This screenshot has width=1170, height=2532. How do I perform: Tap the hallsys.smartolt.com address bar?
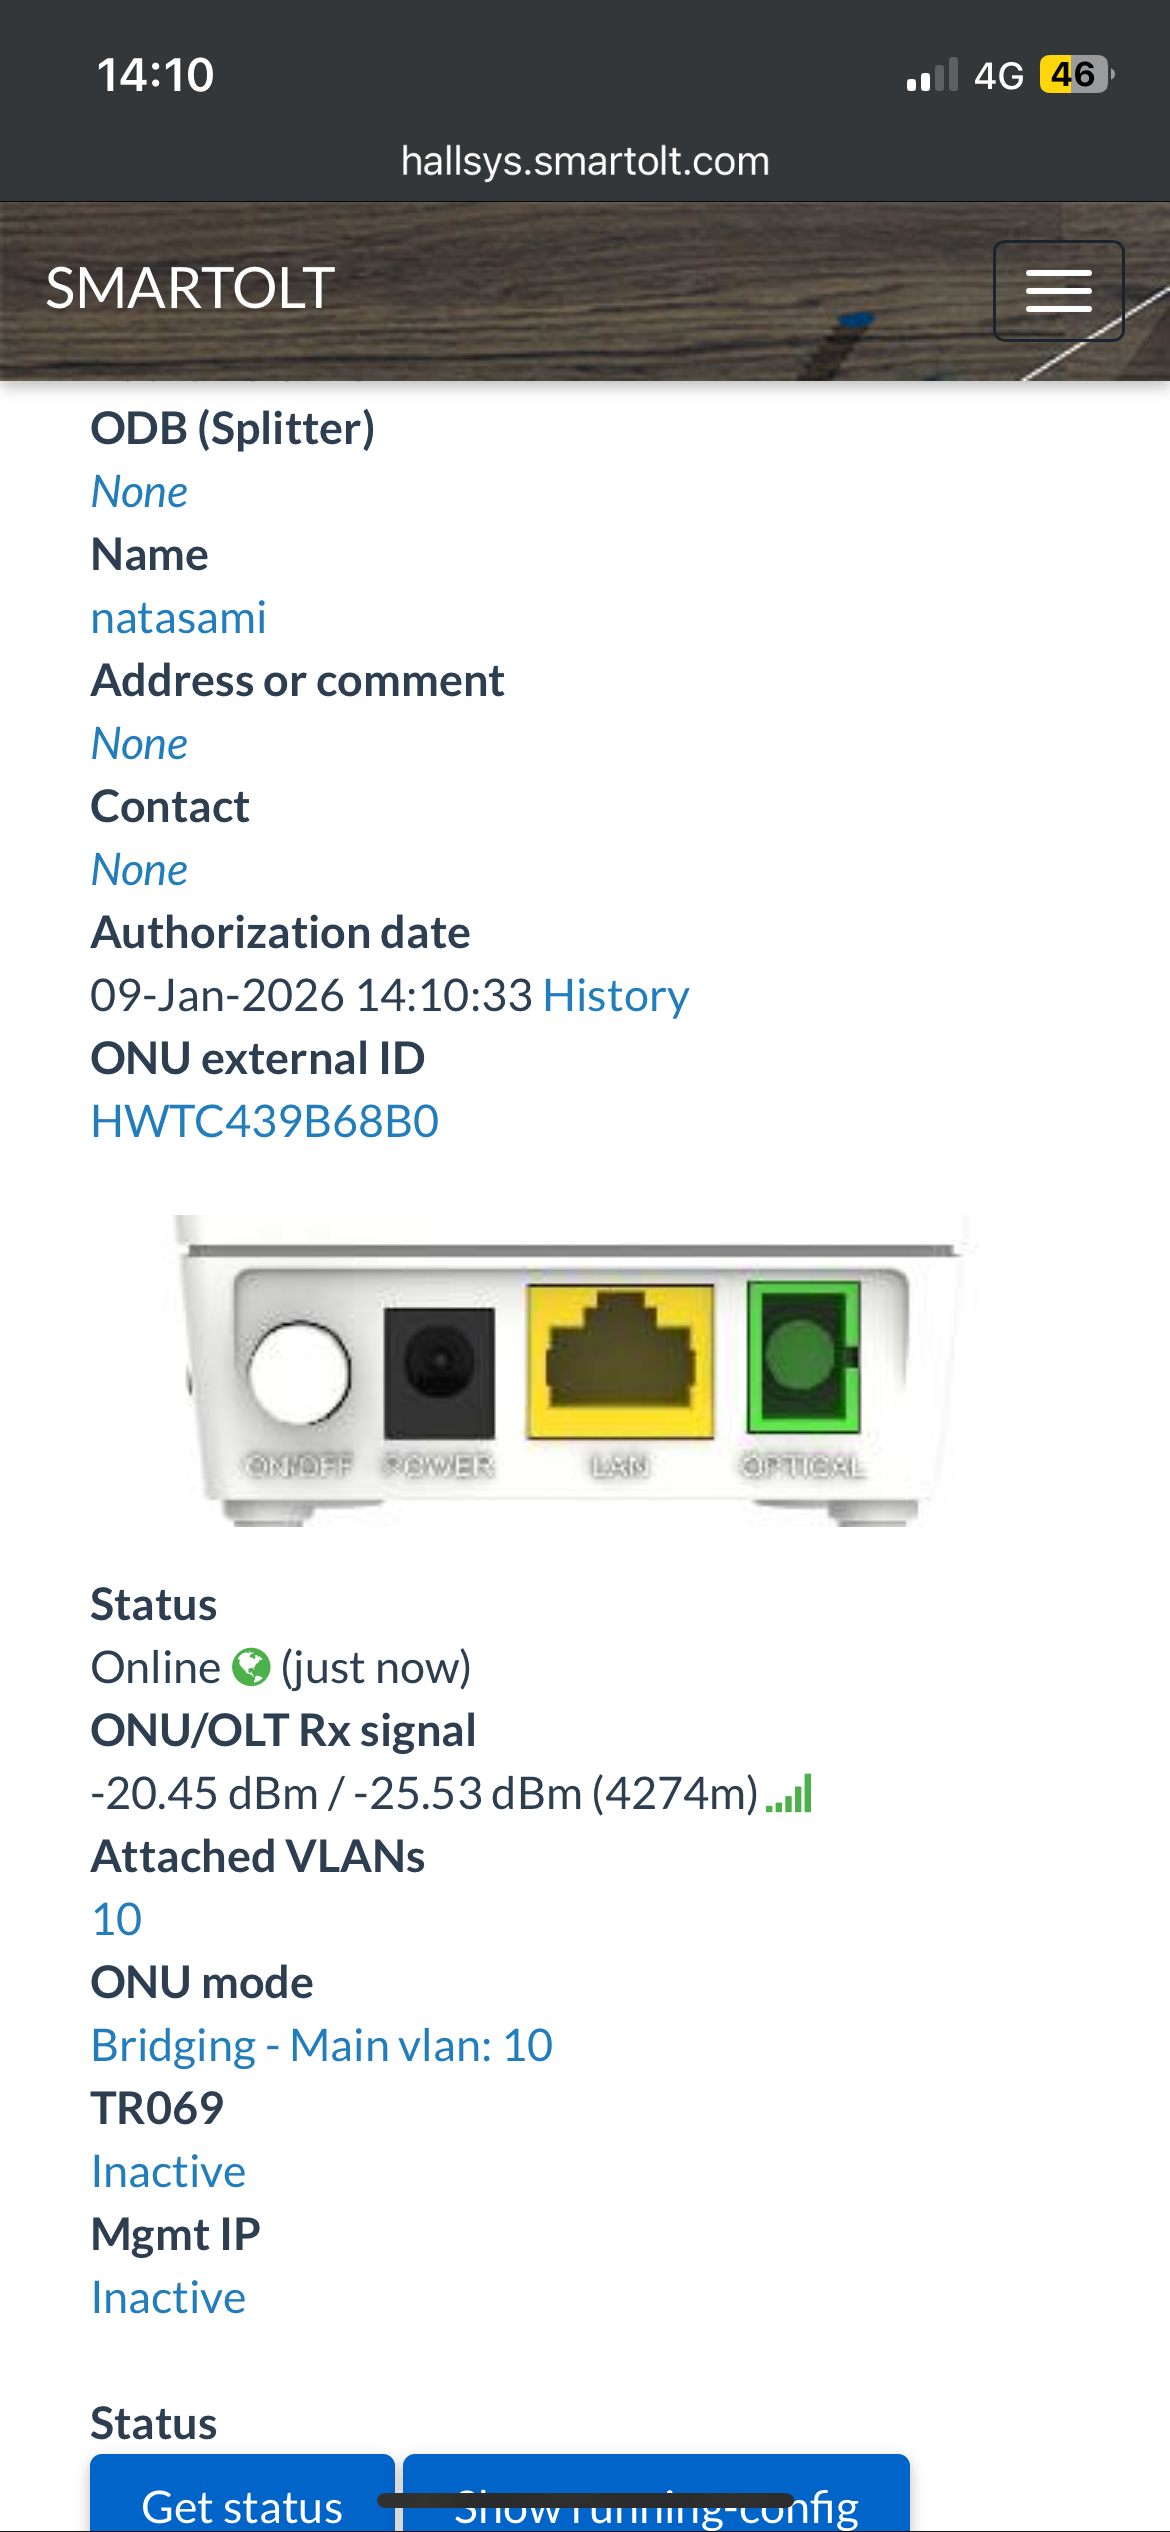tap(585, 161)
